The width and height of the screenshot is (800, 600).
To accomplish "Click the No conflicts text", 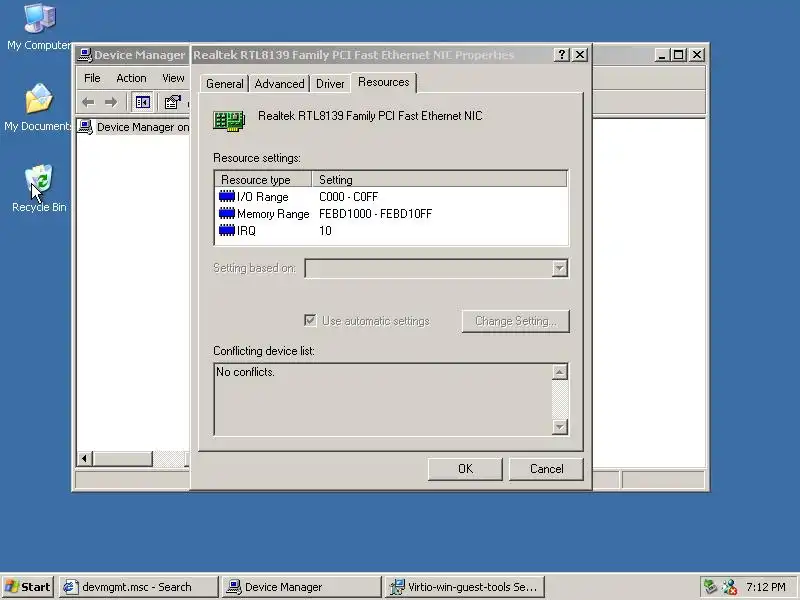I will click(x=245, y=372).
